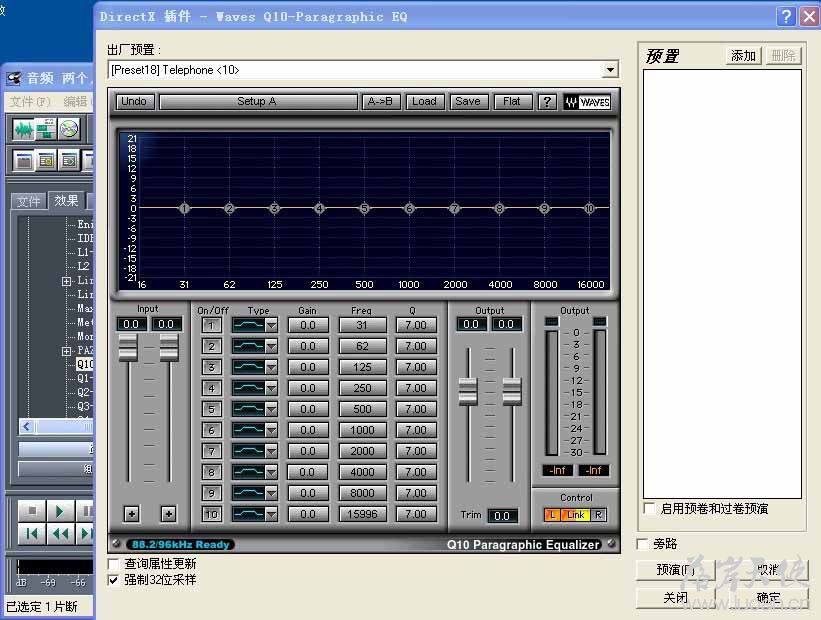Click the Trim value field
The width and height of the screenshot is (821, 620).
tap(502, 516)
